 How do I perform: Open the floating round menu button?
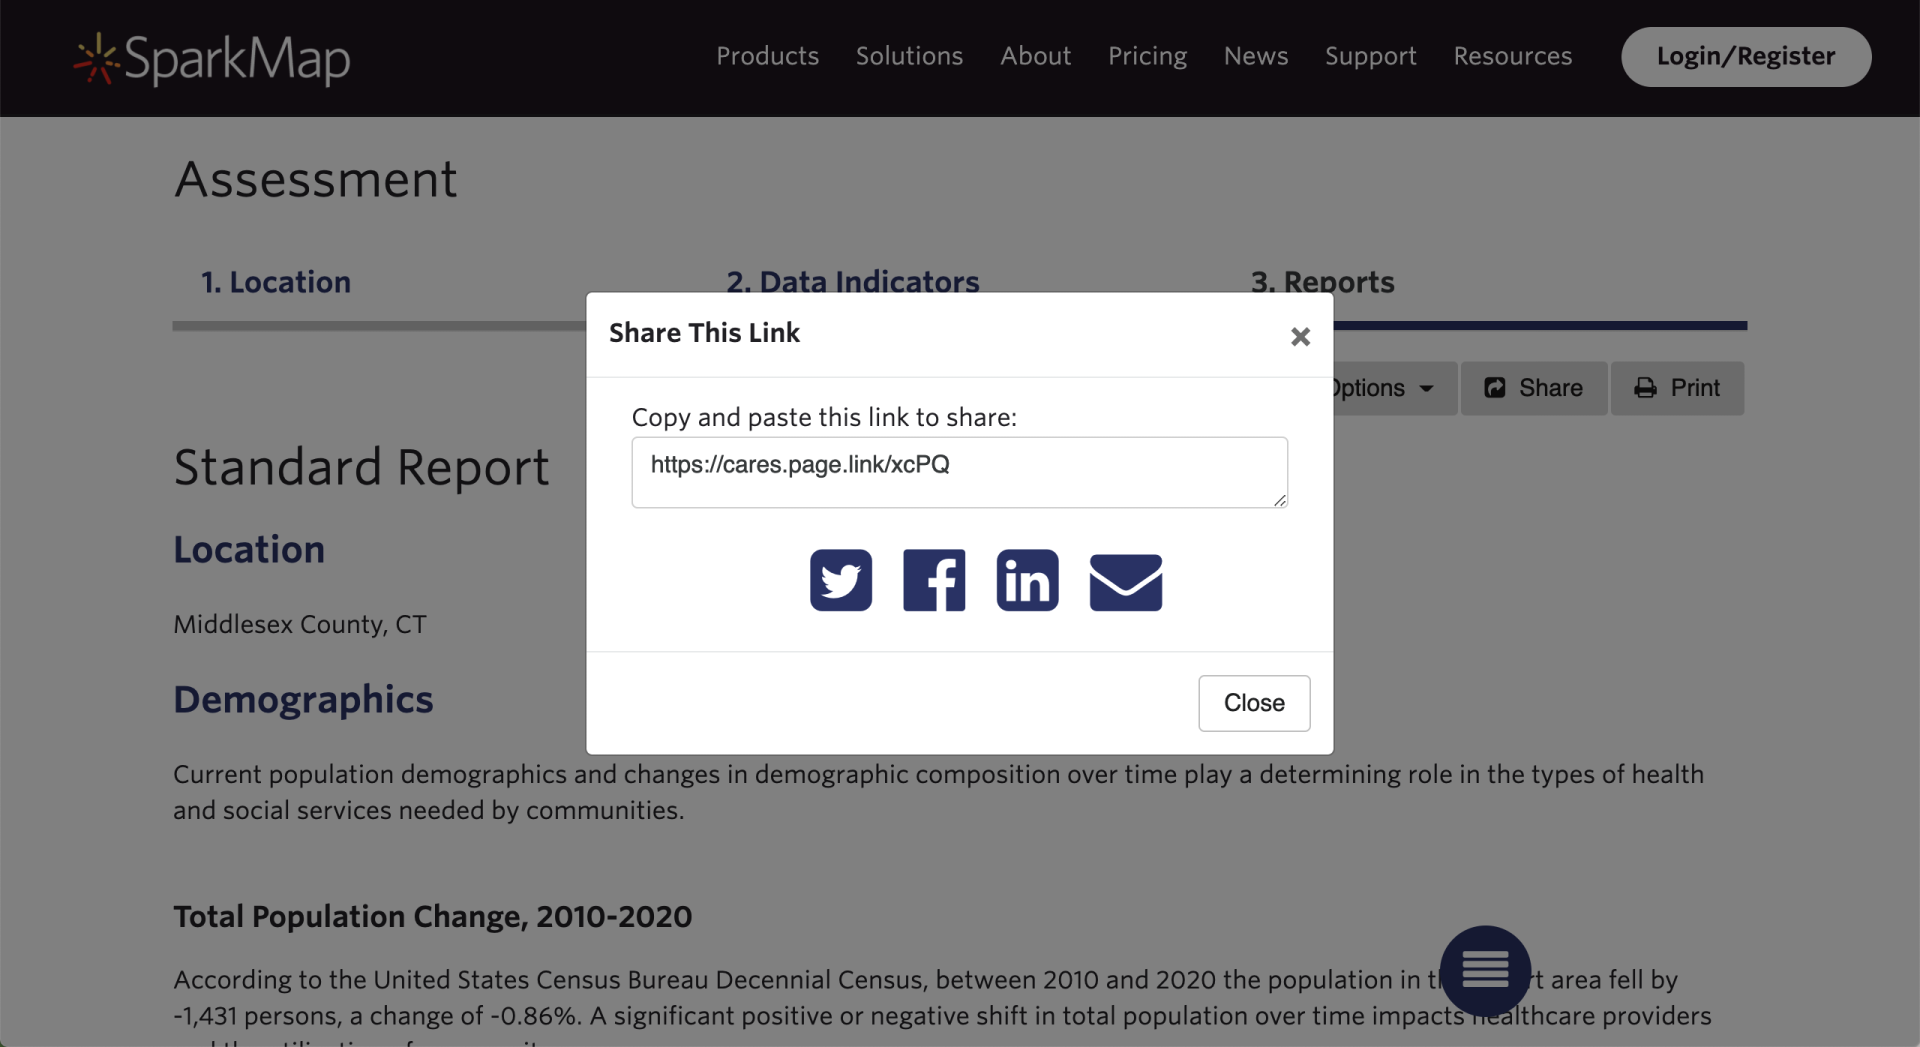[1485, 970]
